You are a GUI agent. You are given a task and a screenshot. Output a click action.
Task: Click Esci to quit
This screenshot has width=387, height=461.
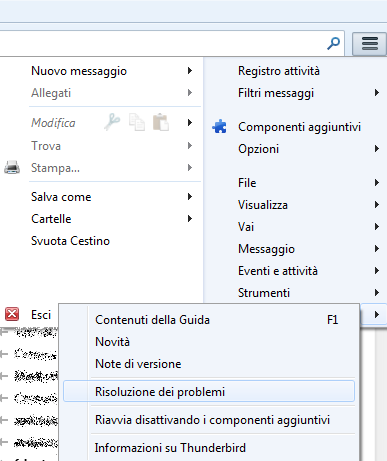[x=41, y=314]
